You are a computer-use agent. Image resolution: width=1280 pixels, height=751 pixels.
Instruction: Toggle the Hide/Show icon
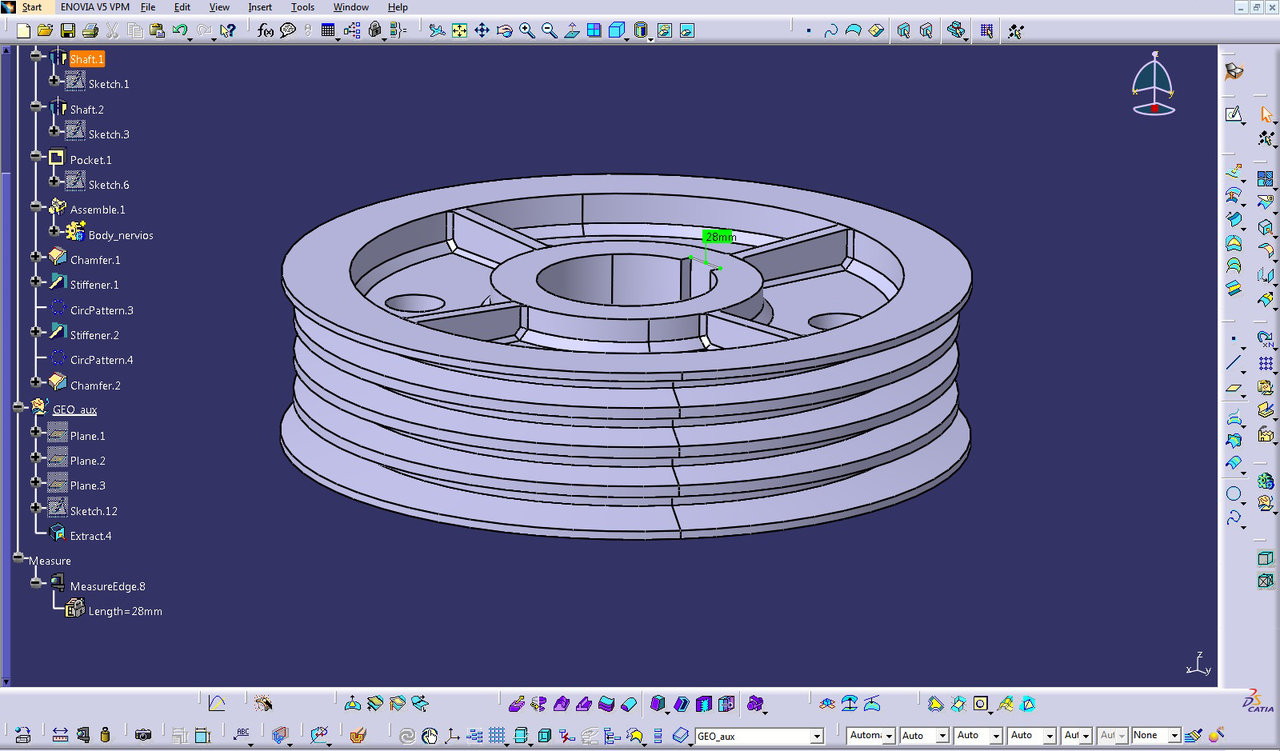tap(664, 31)
